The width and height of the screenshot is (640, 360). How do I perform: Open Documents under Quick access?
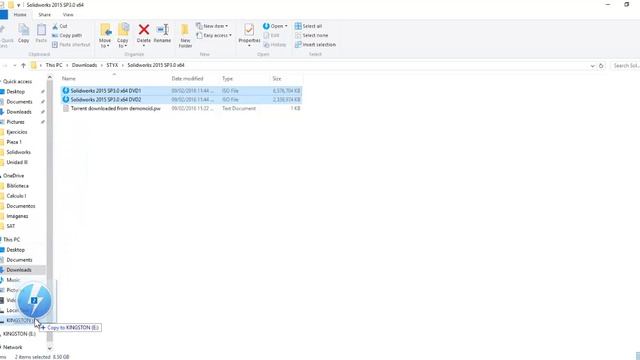[x=19, y=102]
